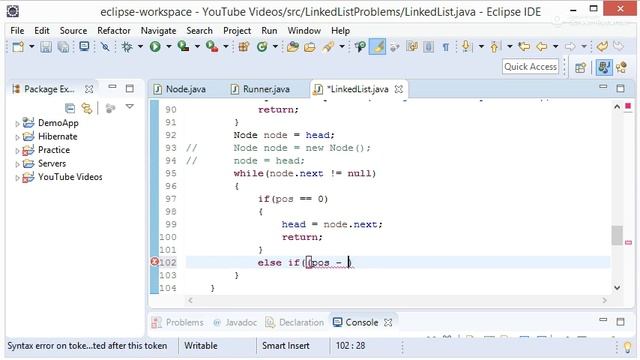The height and width of the screenshot is (360, 640).
Task: Switch to the Problems view tab
Action: (x=178, y=322)
